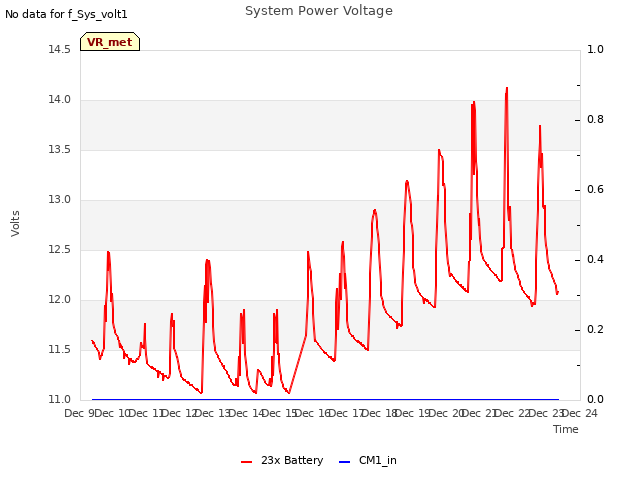Image resolution: width=640 pixels, height=480 pixels.
Task: Click the 11.5 left axis tick label
Action: [60, 350]
